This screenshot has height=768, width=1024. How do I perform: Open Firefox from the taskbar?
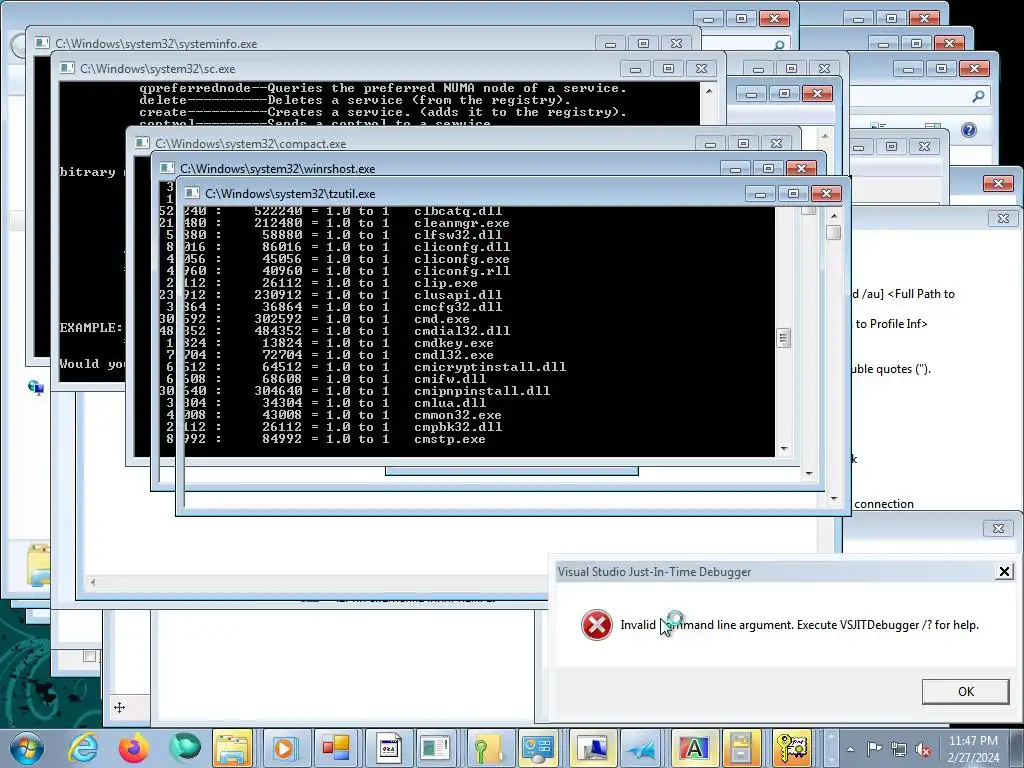coord(134,748)
